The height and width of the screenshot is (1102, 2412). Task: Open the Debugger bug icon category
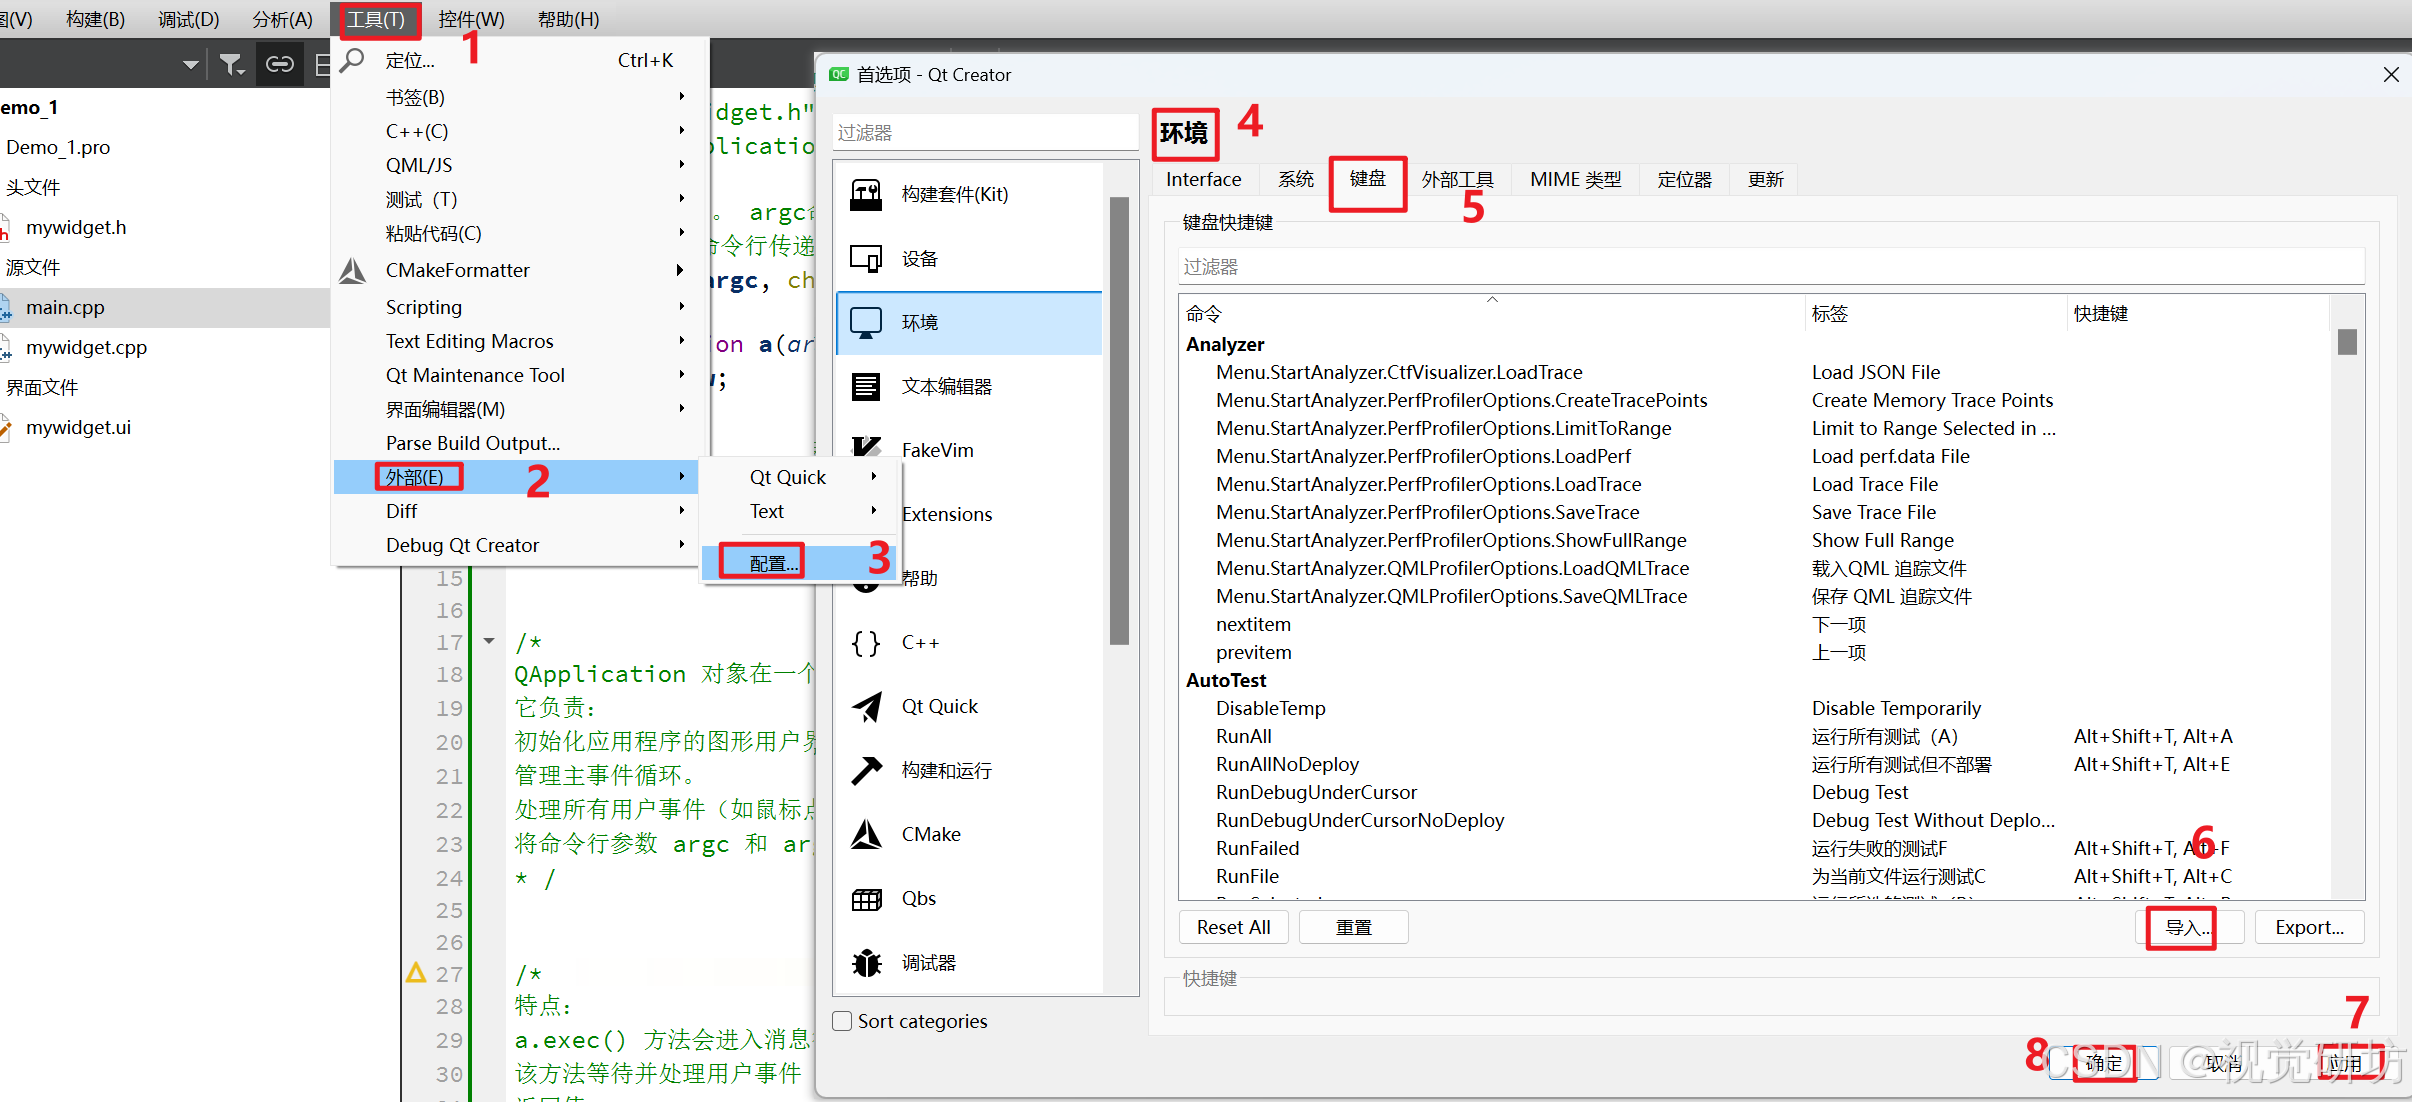866,963
